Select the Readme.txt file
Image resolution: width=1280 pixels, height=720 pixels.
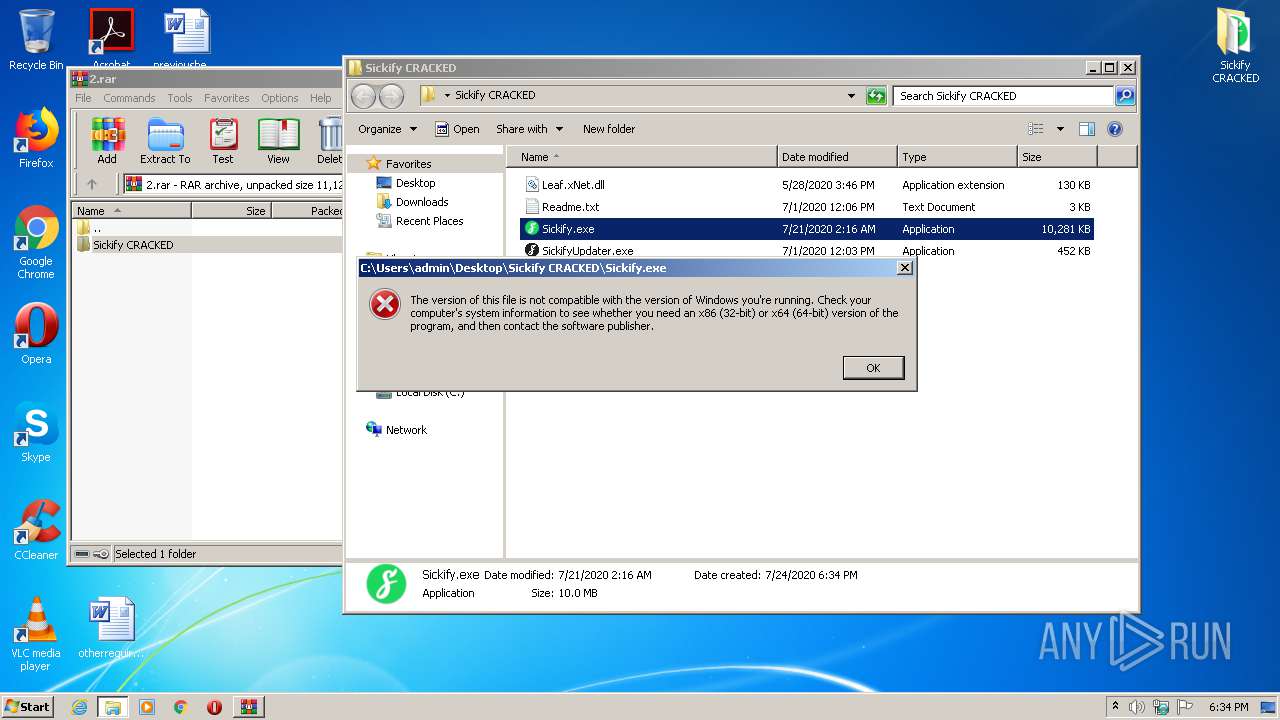pos(570,207)
